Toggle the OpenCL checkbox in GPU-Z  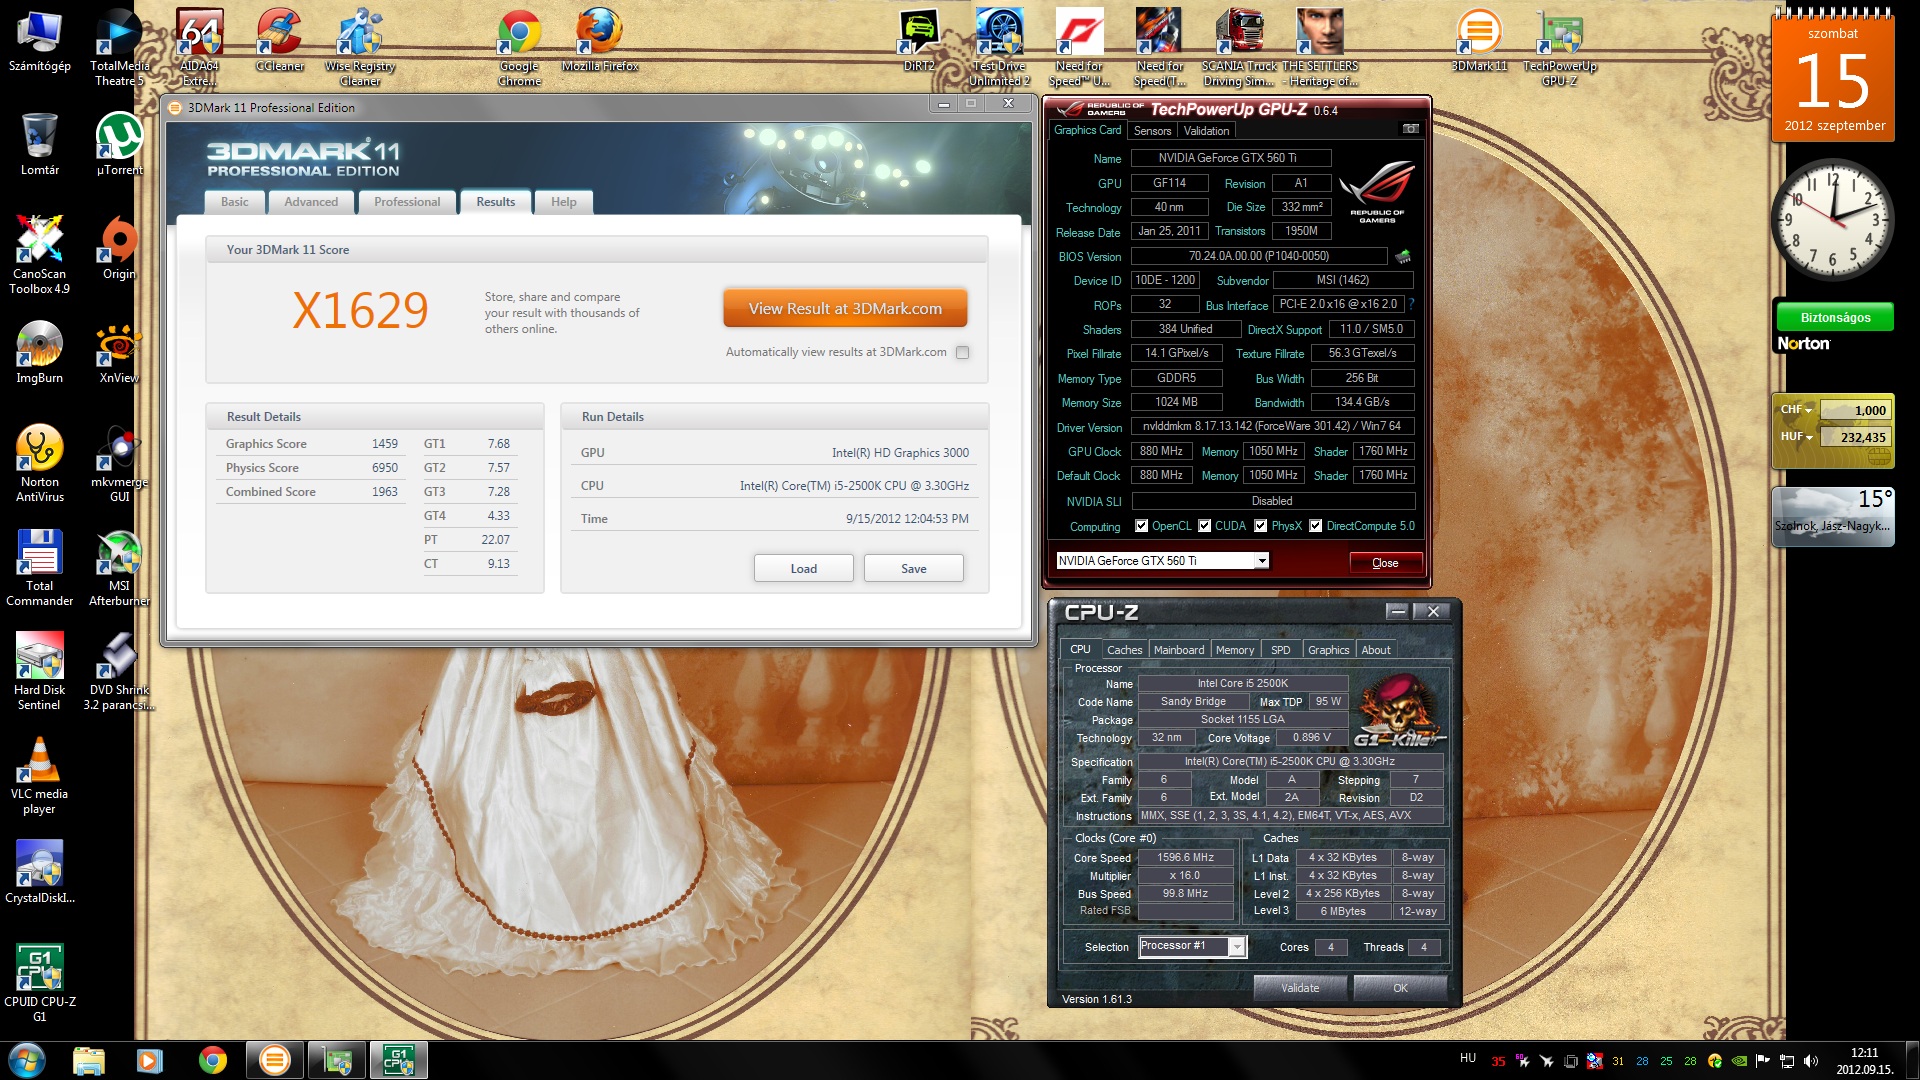pos(1141,526)
